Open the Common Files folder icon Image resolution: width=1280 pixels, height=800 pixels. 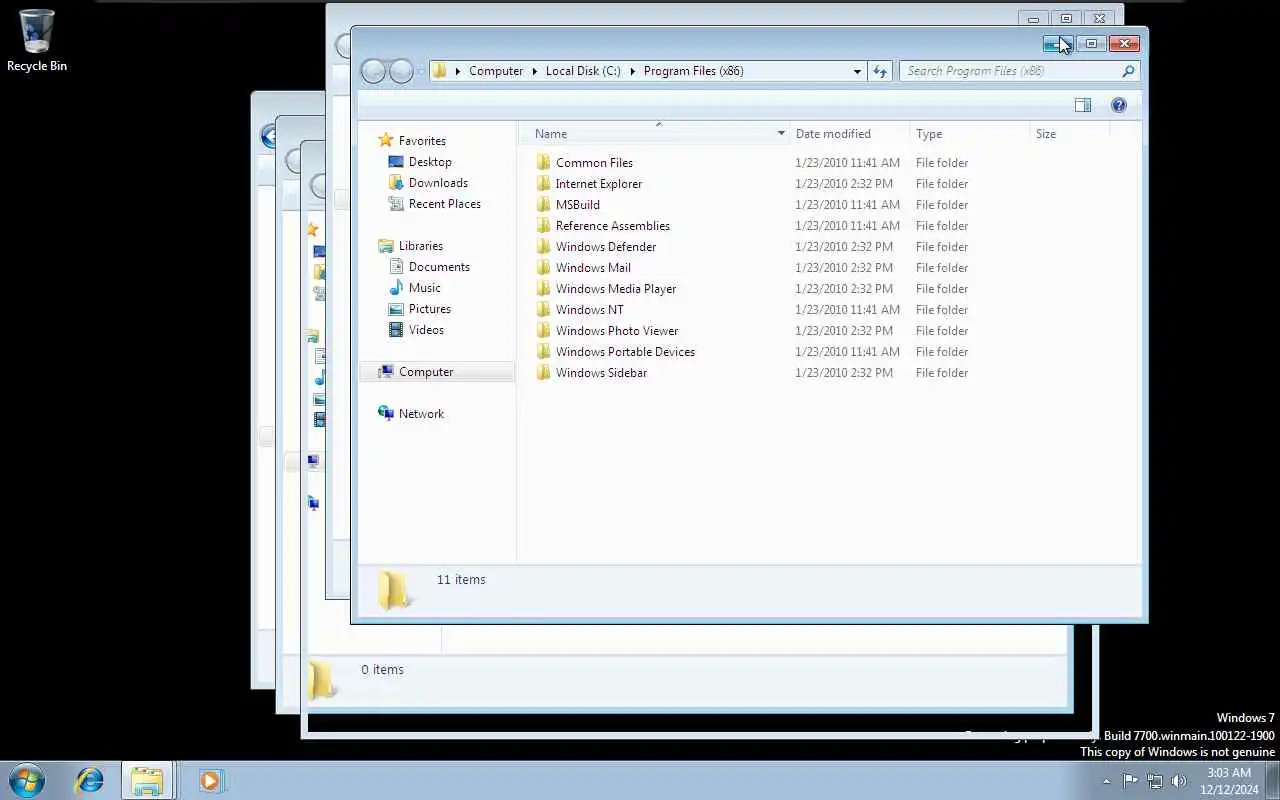click(543, 162)
